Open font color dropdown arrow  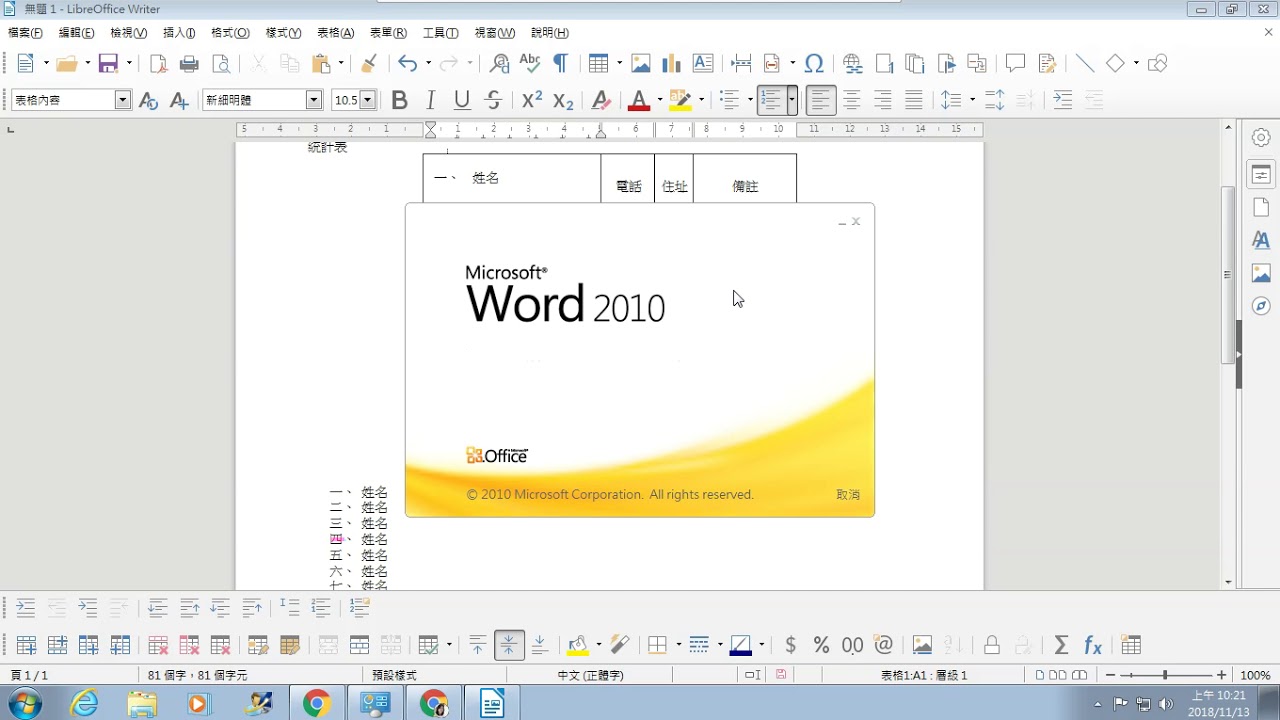pos(659,100)
